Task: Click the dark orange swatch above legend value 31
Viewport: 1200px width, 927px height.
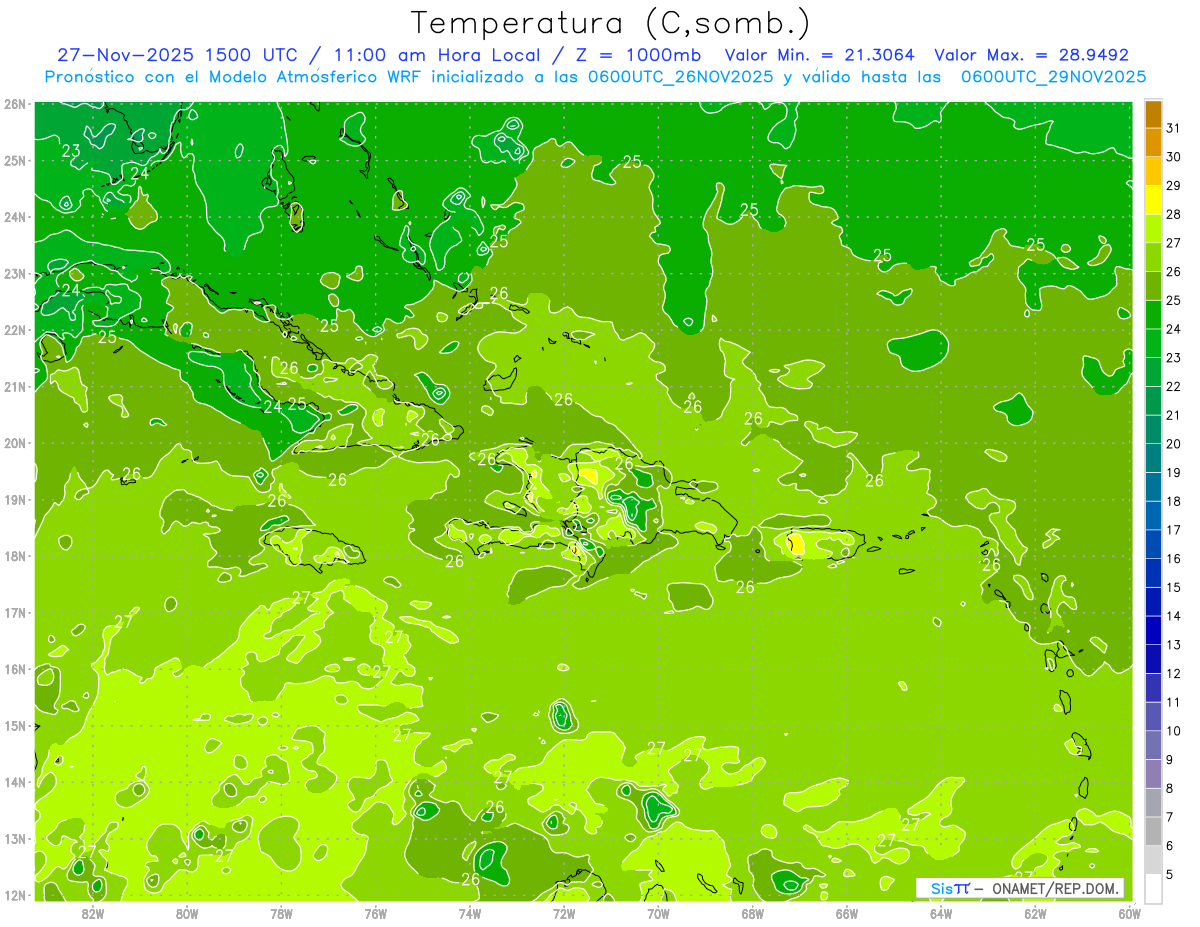Action: tap(1154, 114)
